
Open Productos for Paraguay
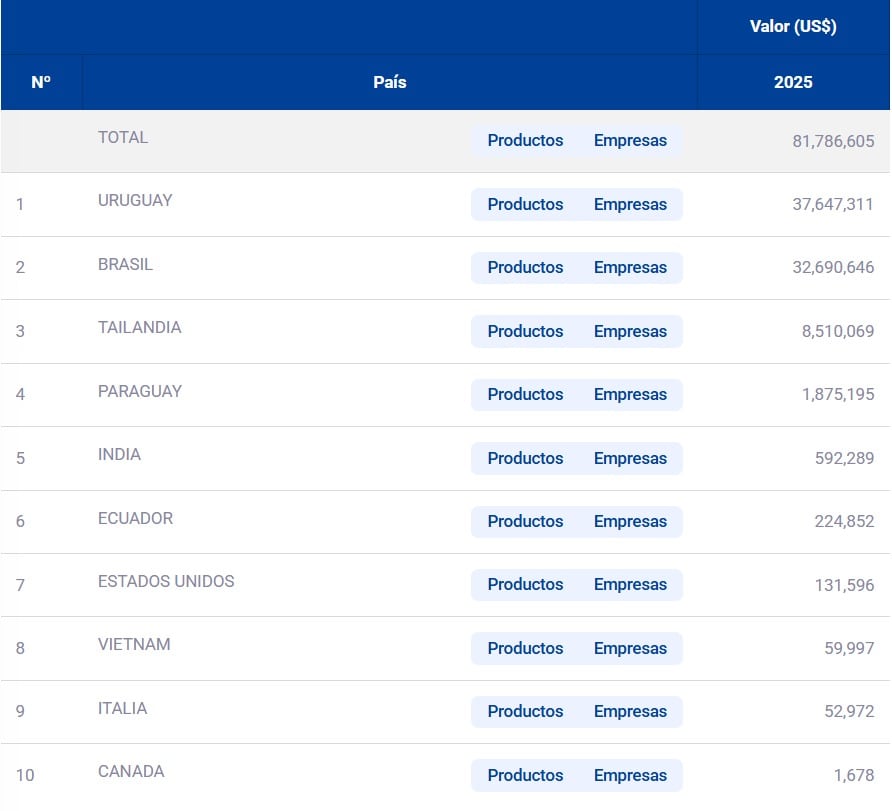[525, 395]
